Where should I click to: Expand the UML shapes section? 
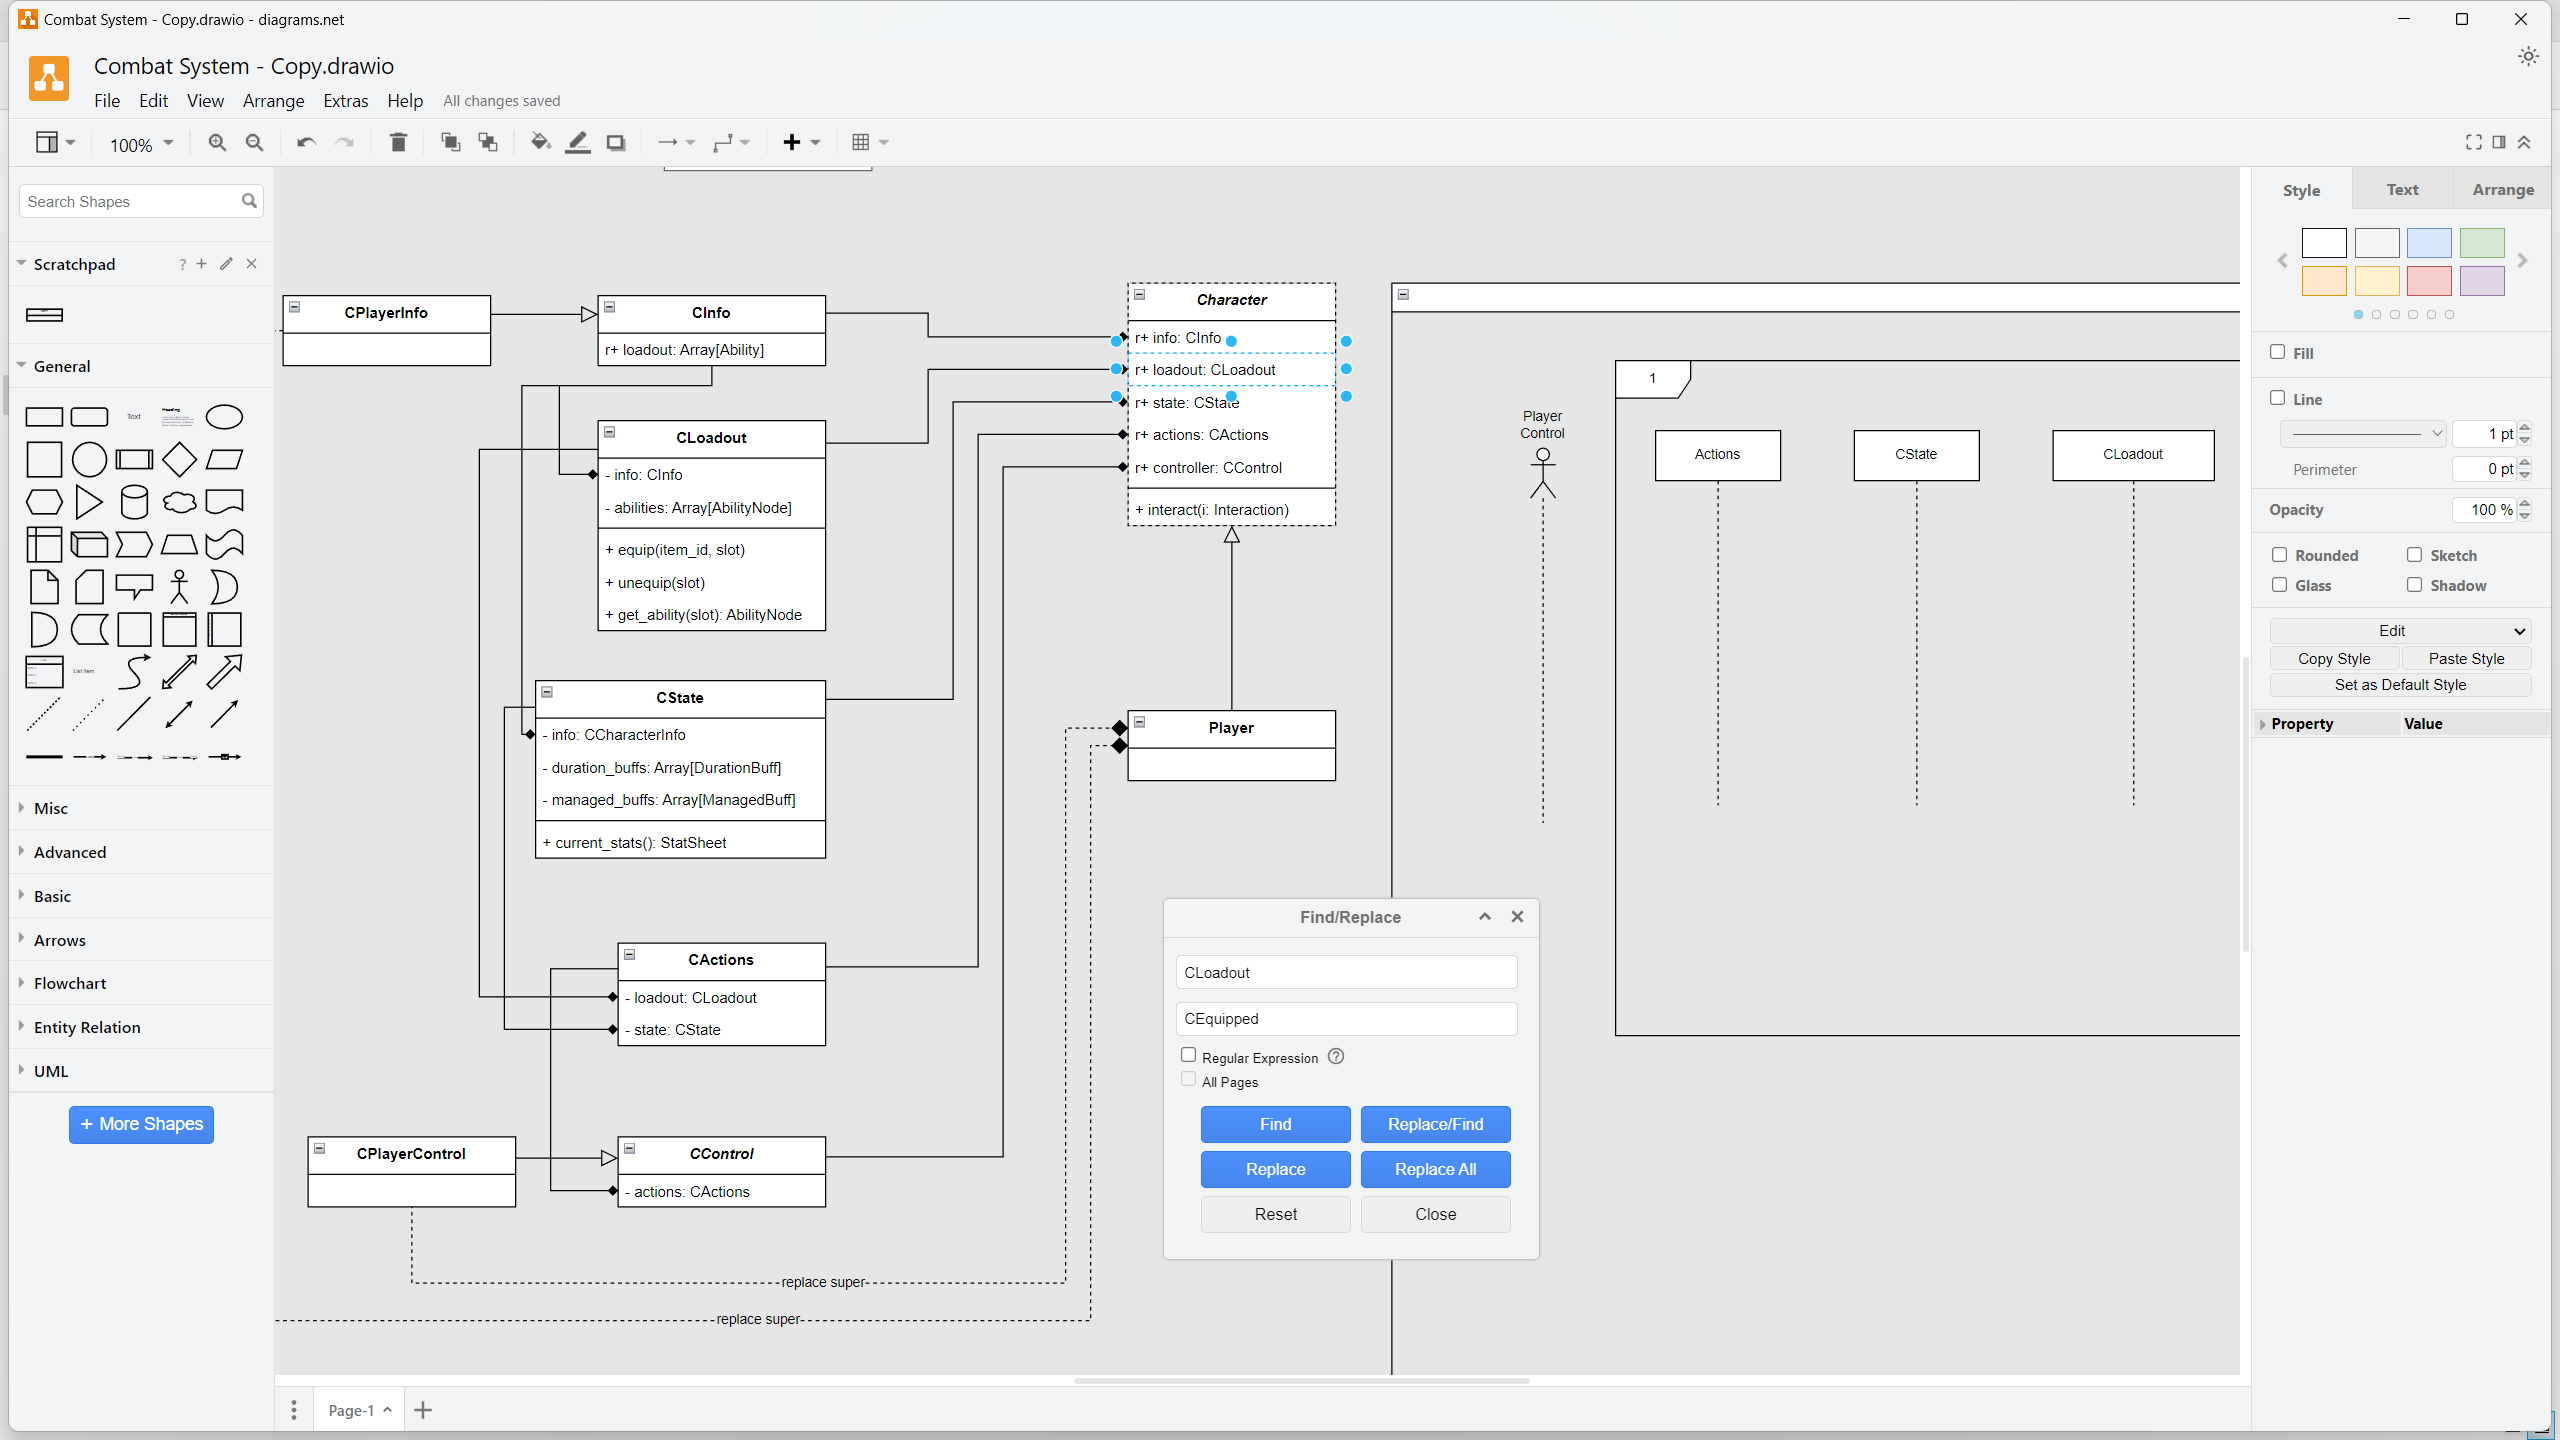tap(49, 1070)
